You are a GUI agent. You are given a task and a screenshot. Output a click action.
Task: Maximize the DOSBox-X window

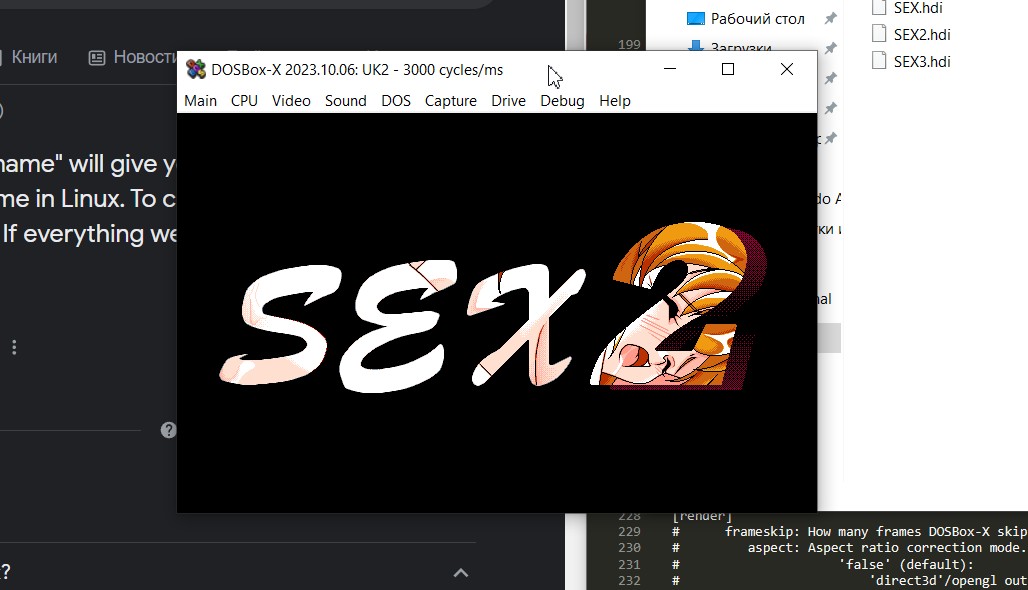[728, 69]
